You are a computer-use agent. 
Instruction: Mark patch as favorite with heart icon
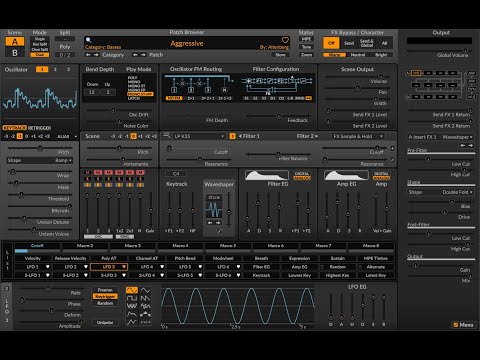[285, 40]
